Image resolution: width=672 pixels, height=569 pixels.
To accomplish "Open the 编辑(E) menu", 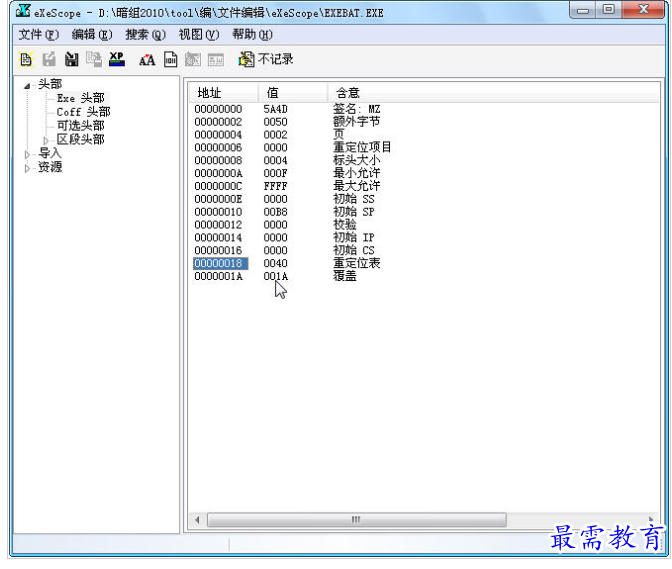I will [x=92, y=35].
